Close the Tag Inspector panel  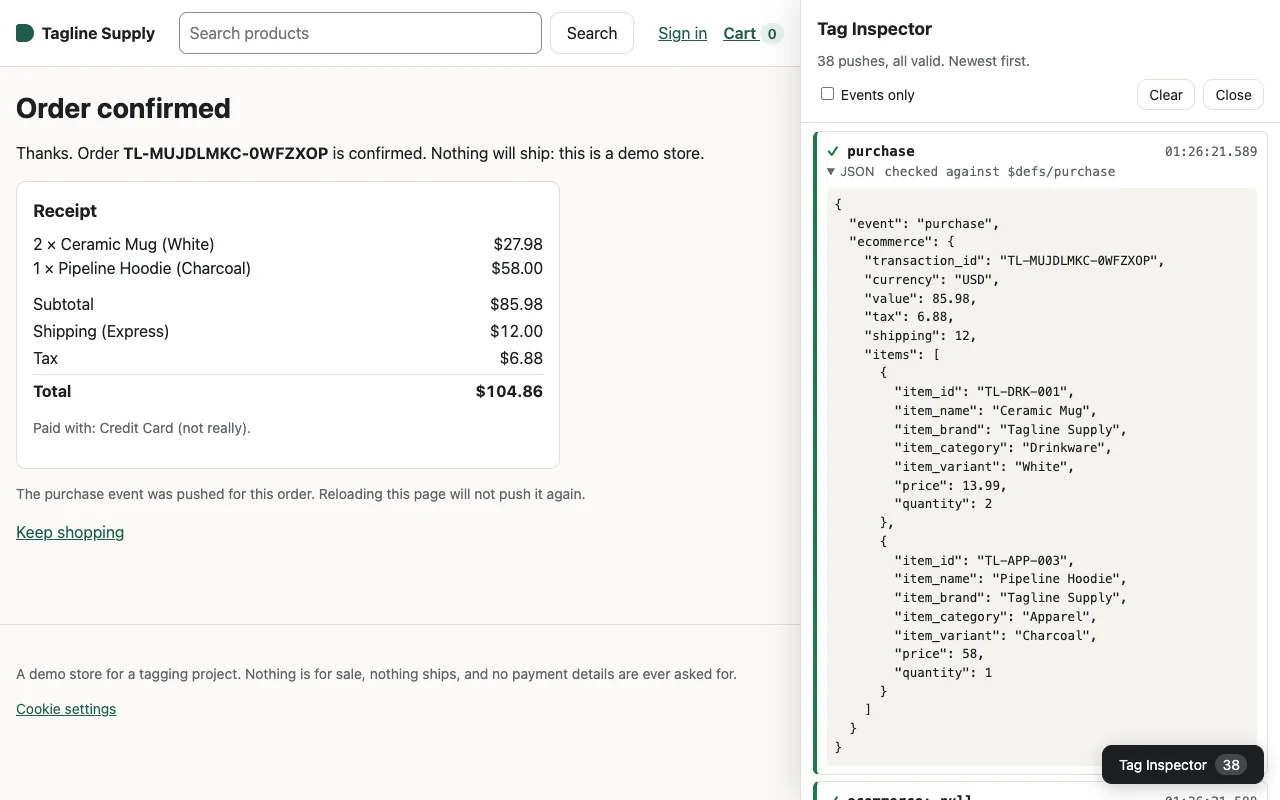coord(1233,95)
